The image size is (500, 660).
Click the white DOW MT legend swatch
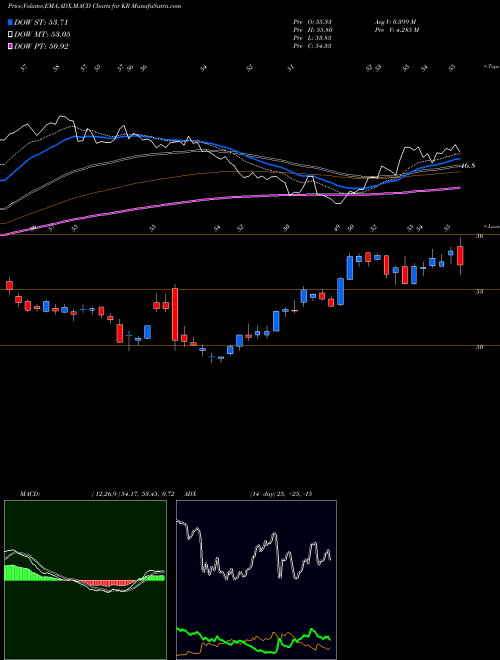11,35
